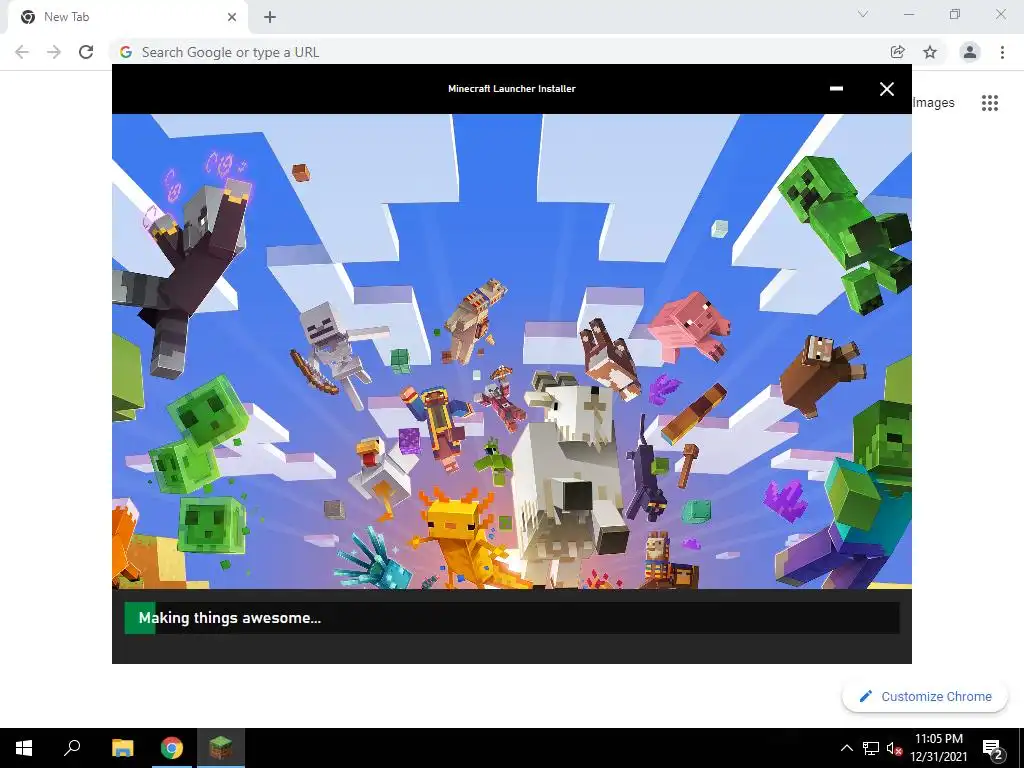Close the New Tab tab

pyautogui.click(x=232, y=17)
